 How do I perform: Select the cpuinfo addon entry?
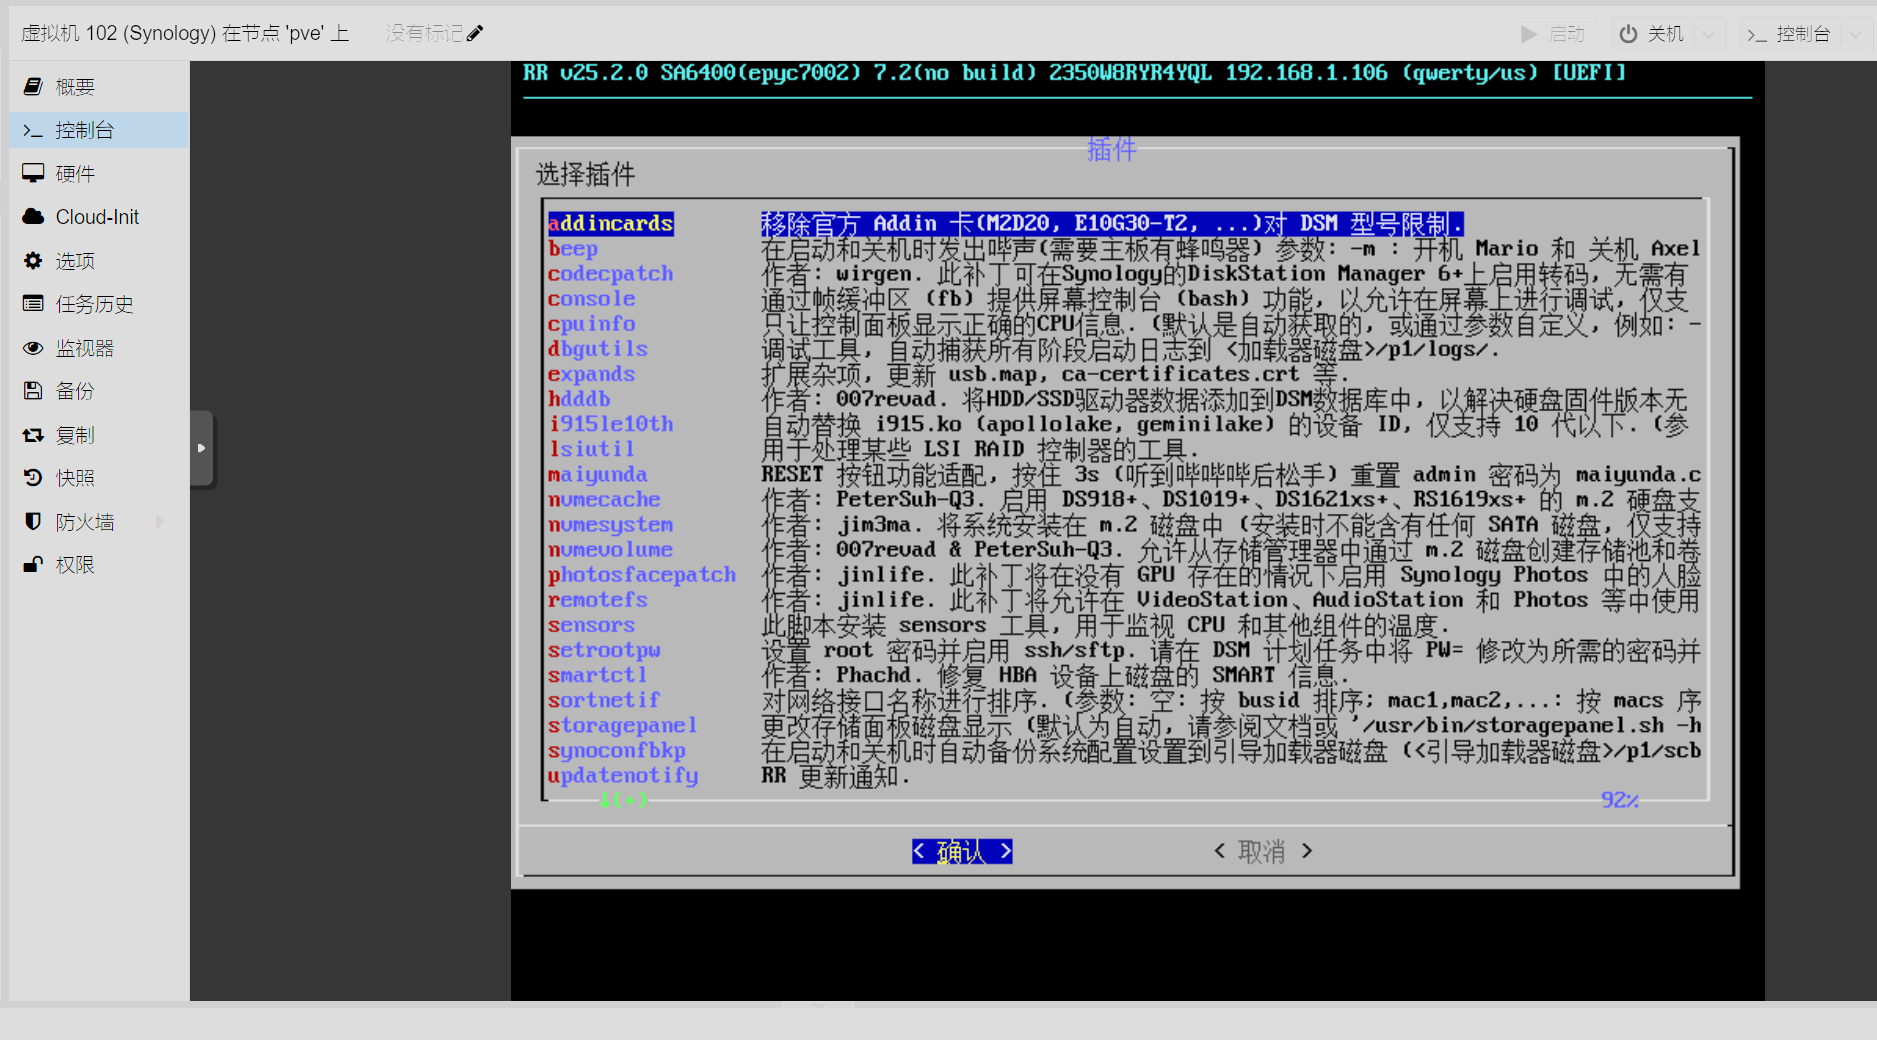click(x=592, y=323)
